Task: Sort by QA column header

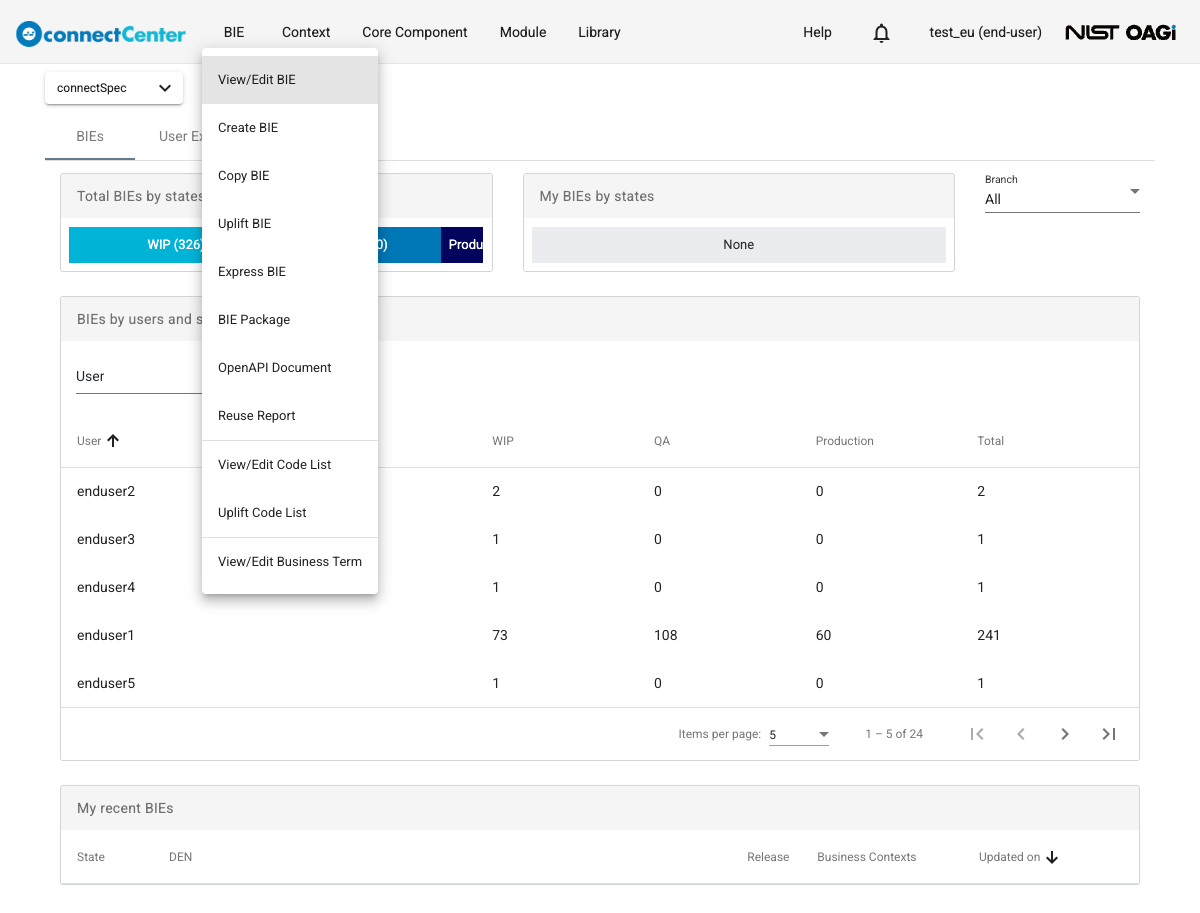Action: click(x=662, y=441)
